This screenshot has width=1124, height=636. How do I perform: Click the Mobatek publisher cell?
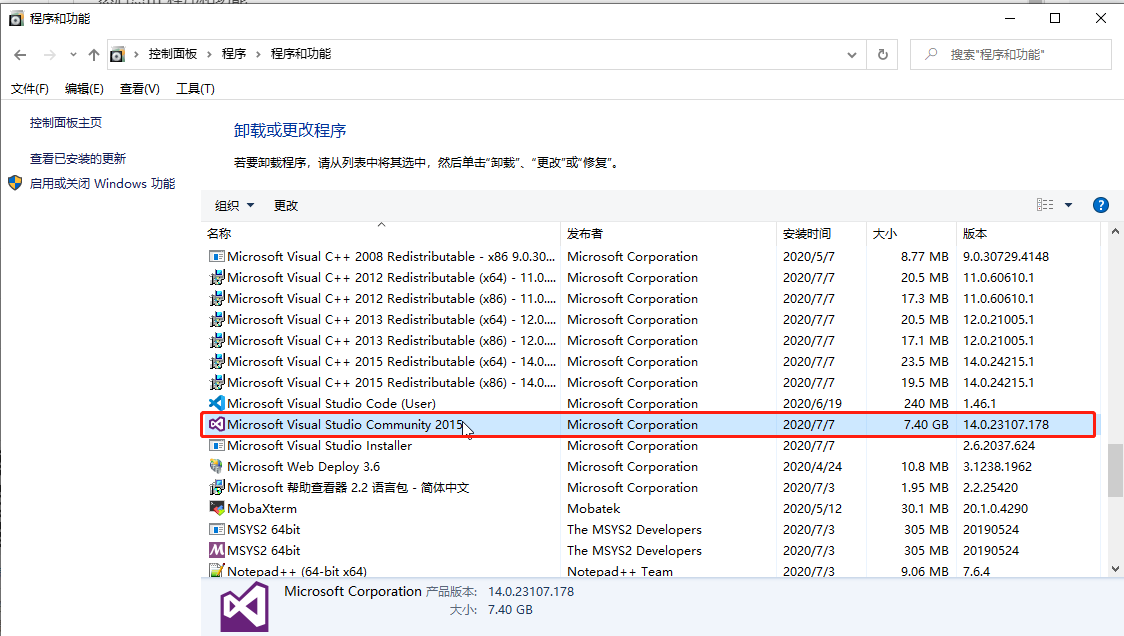(594, 508)
